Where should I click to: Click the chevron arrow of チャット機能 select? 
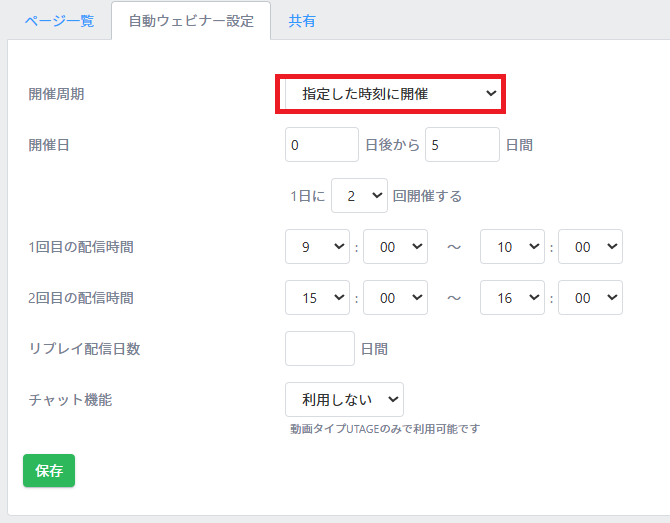[x=393, y=400]
